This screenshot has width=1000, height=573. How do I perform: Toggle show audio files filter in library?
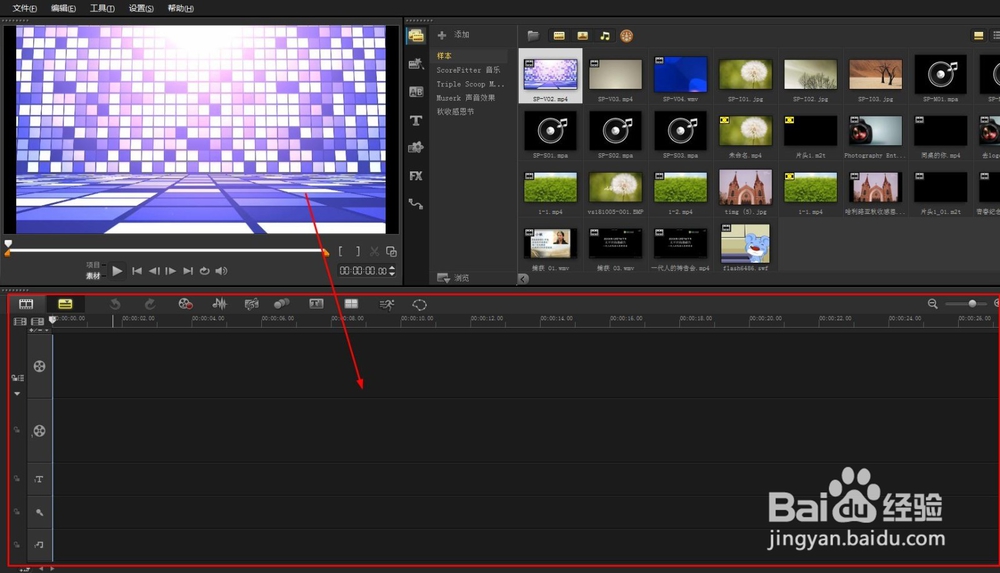point(605,36)
